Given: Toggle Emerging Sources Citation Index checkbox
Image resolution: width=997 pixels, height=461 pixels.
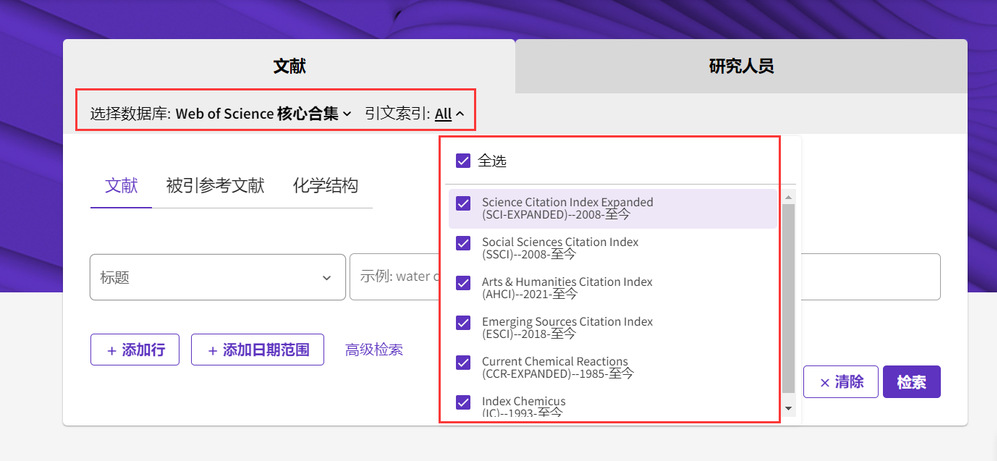Looking at the screenshot, I should [x=463, y=322].
